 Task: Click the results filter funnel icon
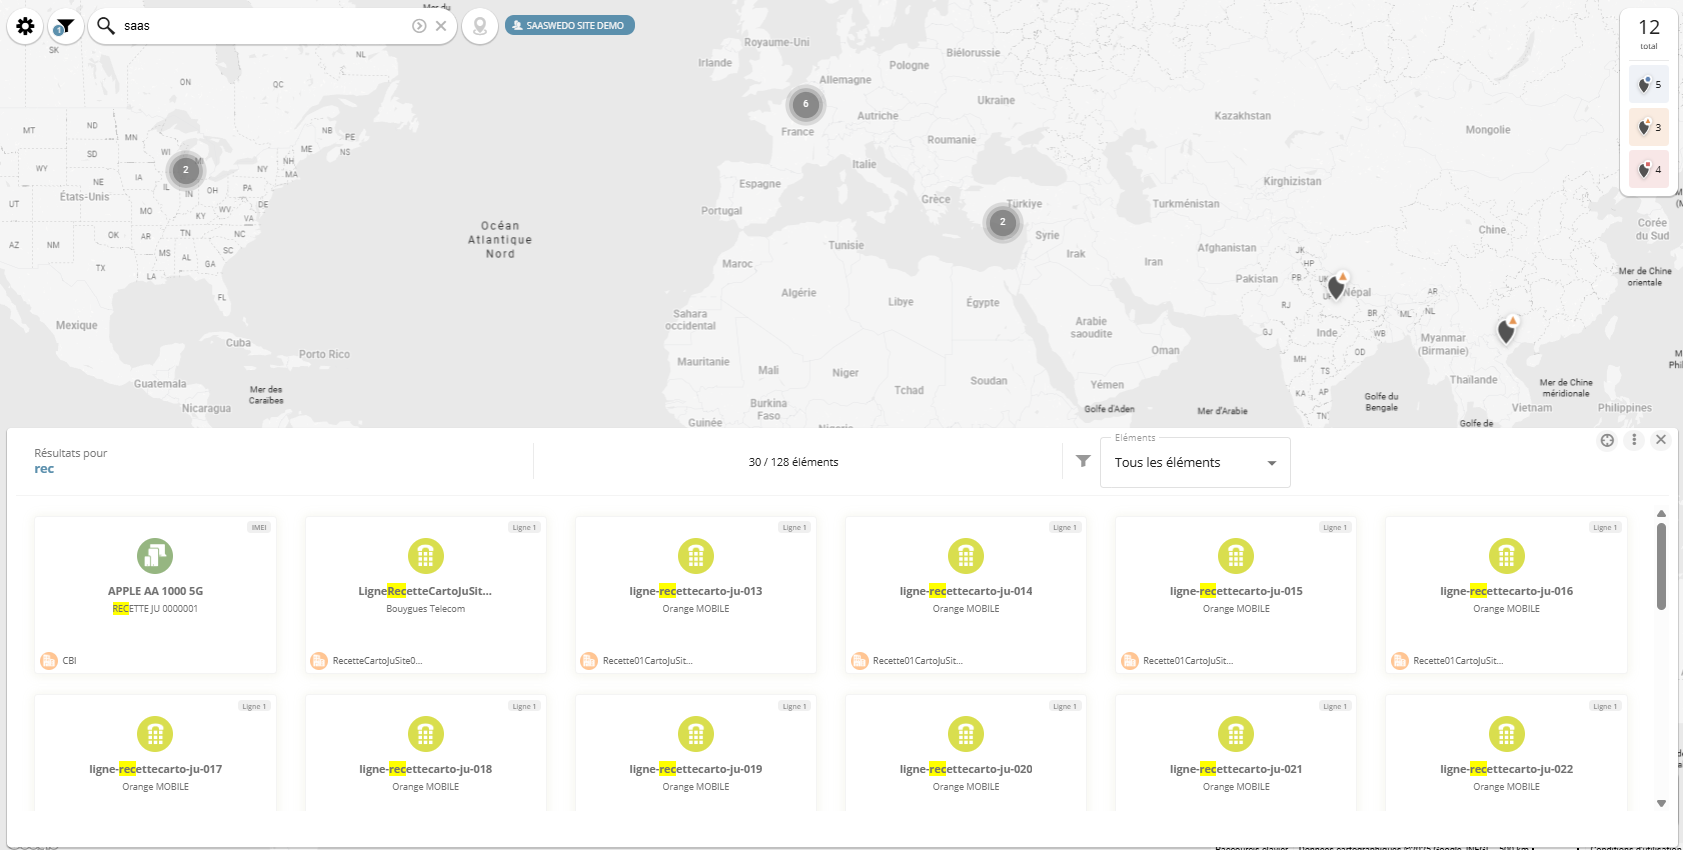[1083, 461]
